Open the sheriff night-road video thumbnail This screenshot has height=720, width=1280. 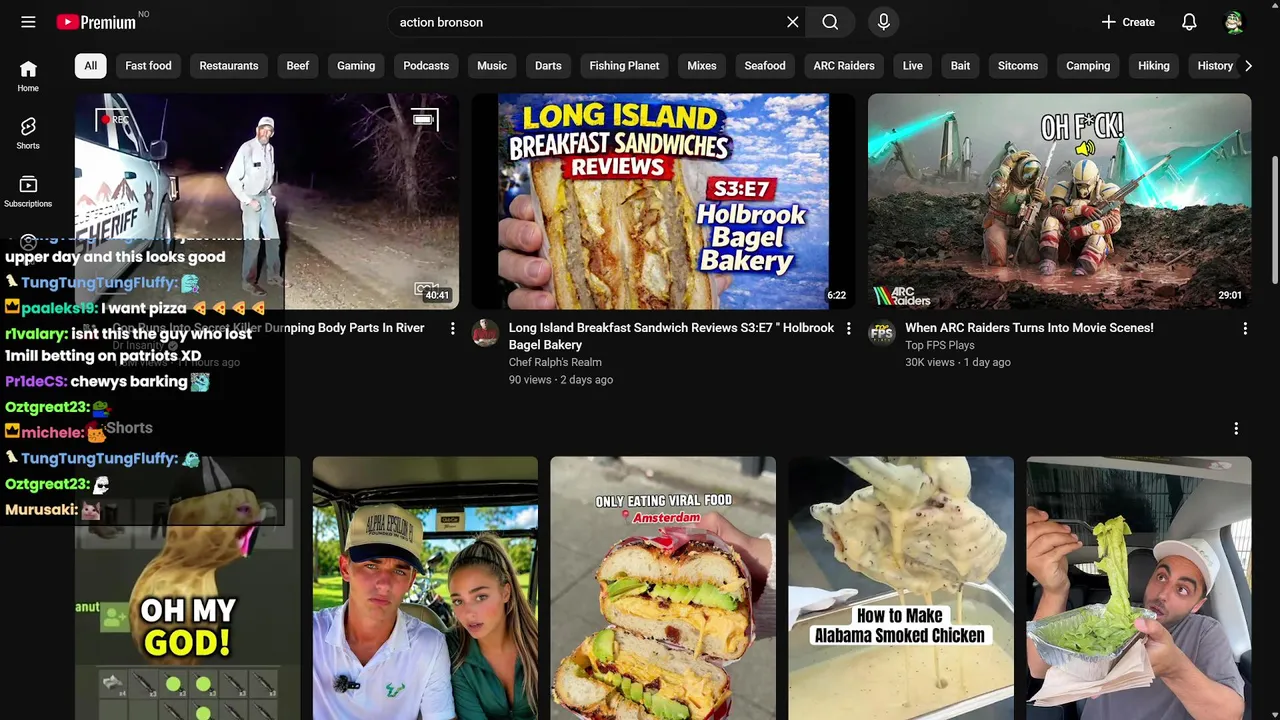click(267, 201)
